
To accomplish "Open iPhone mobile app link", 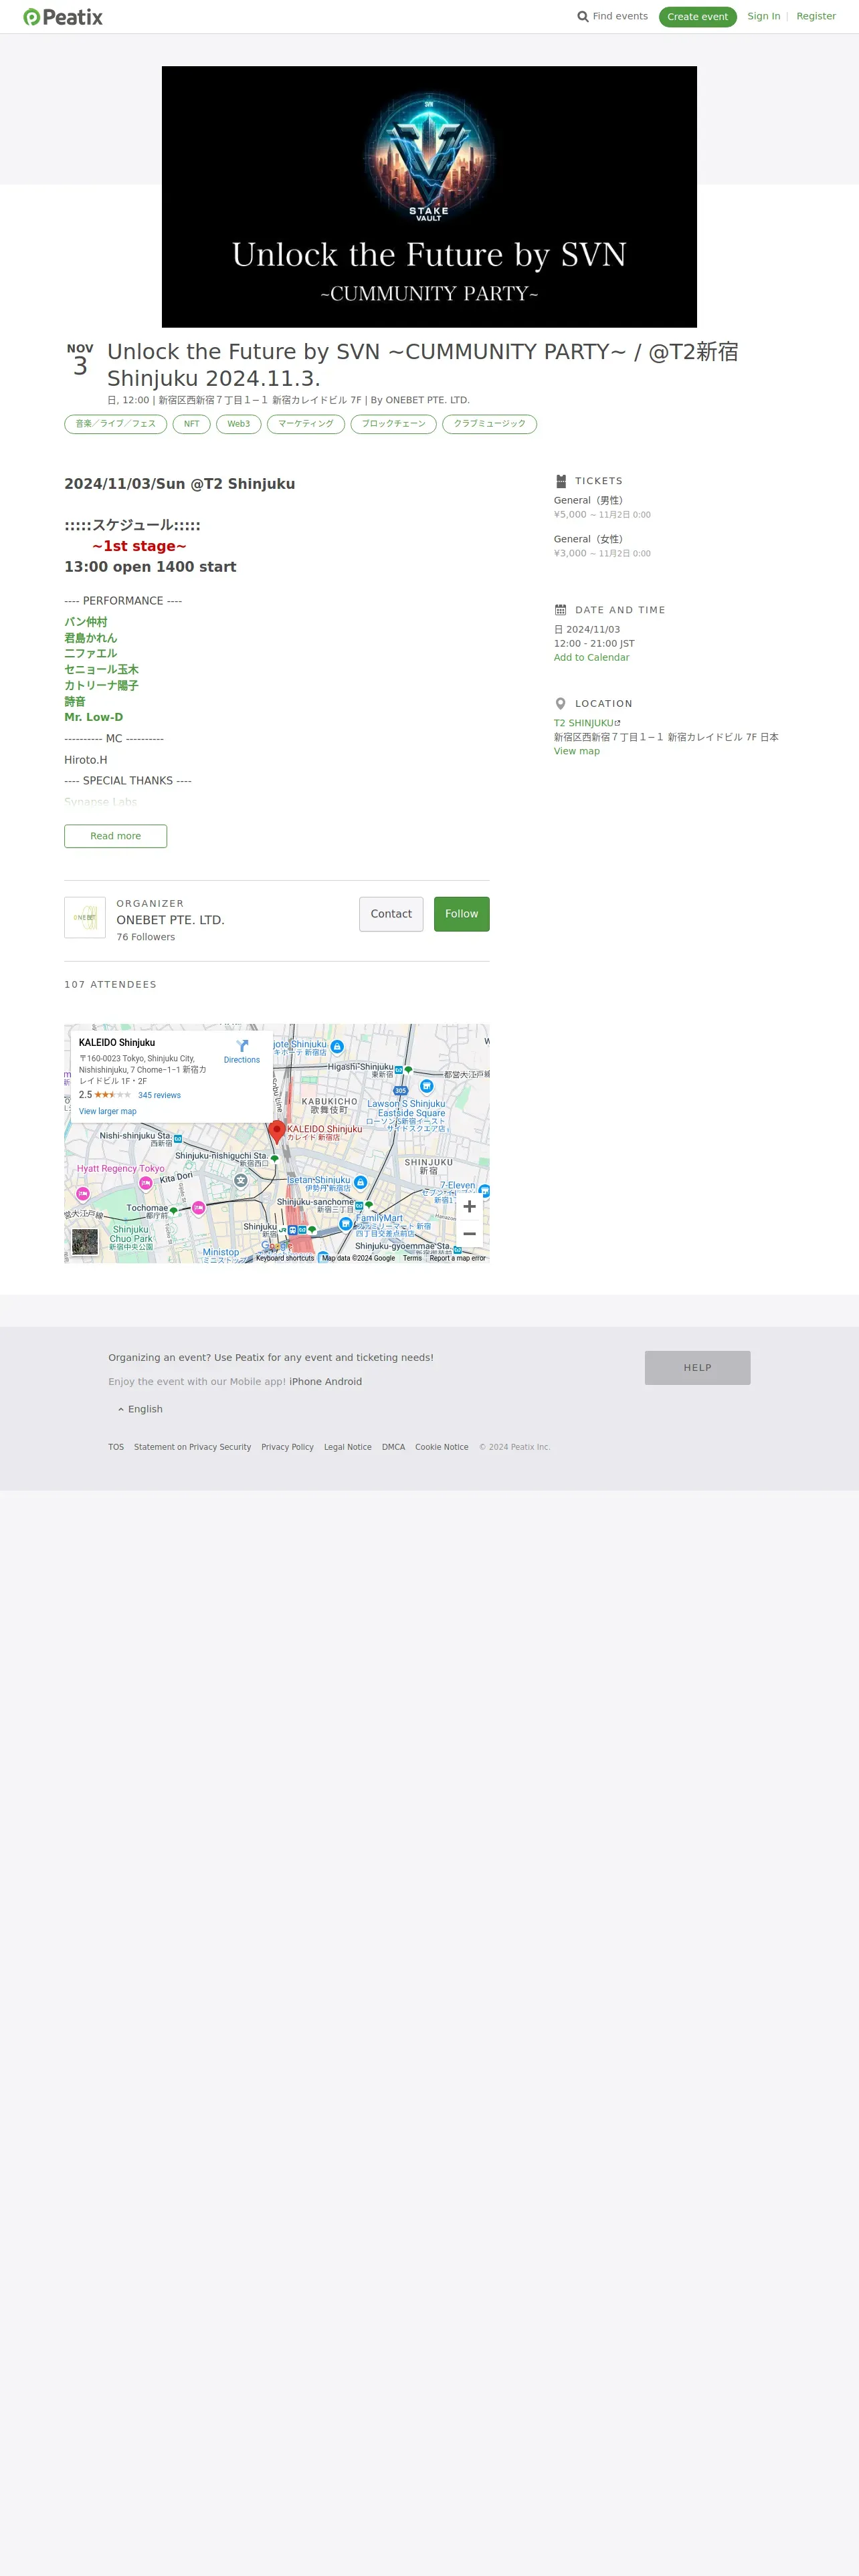I will click(x=305, y=1382).
